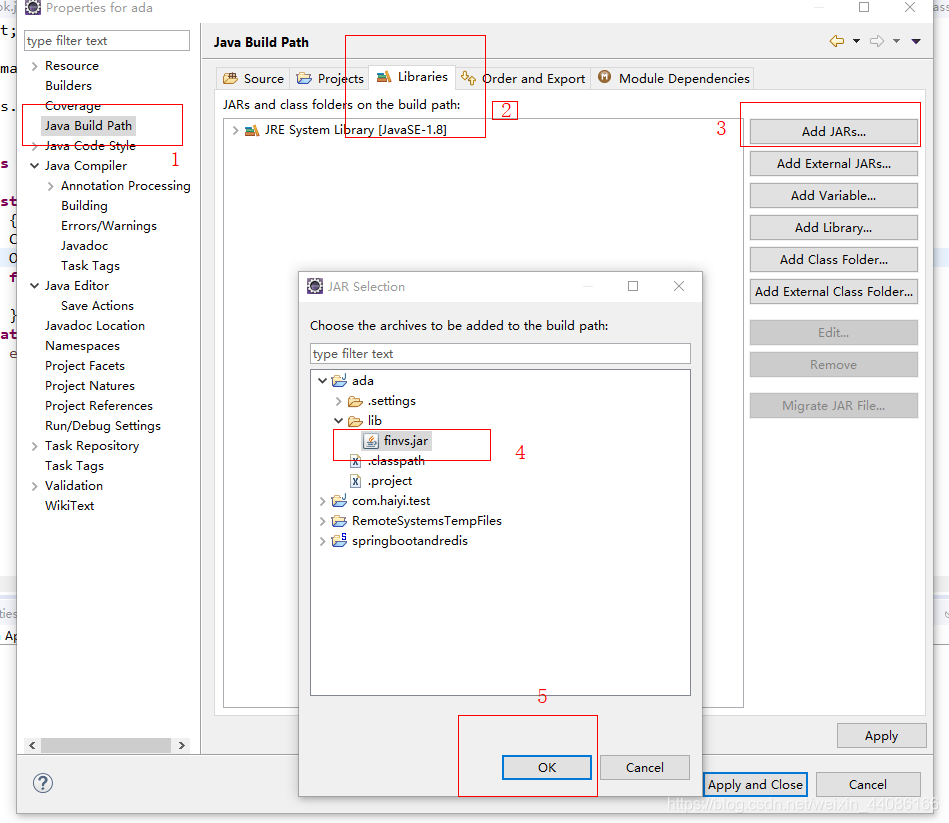Click the Back navigation arrow icon
This screenshot has height=823, width=949.
[838, 41]
